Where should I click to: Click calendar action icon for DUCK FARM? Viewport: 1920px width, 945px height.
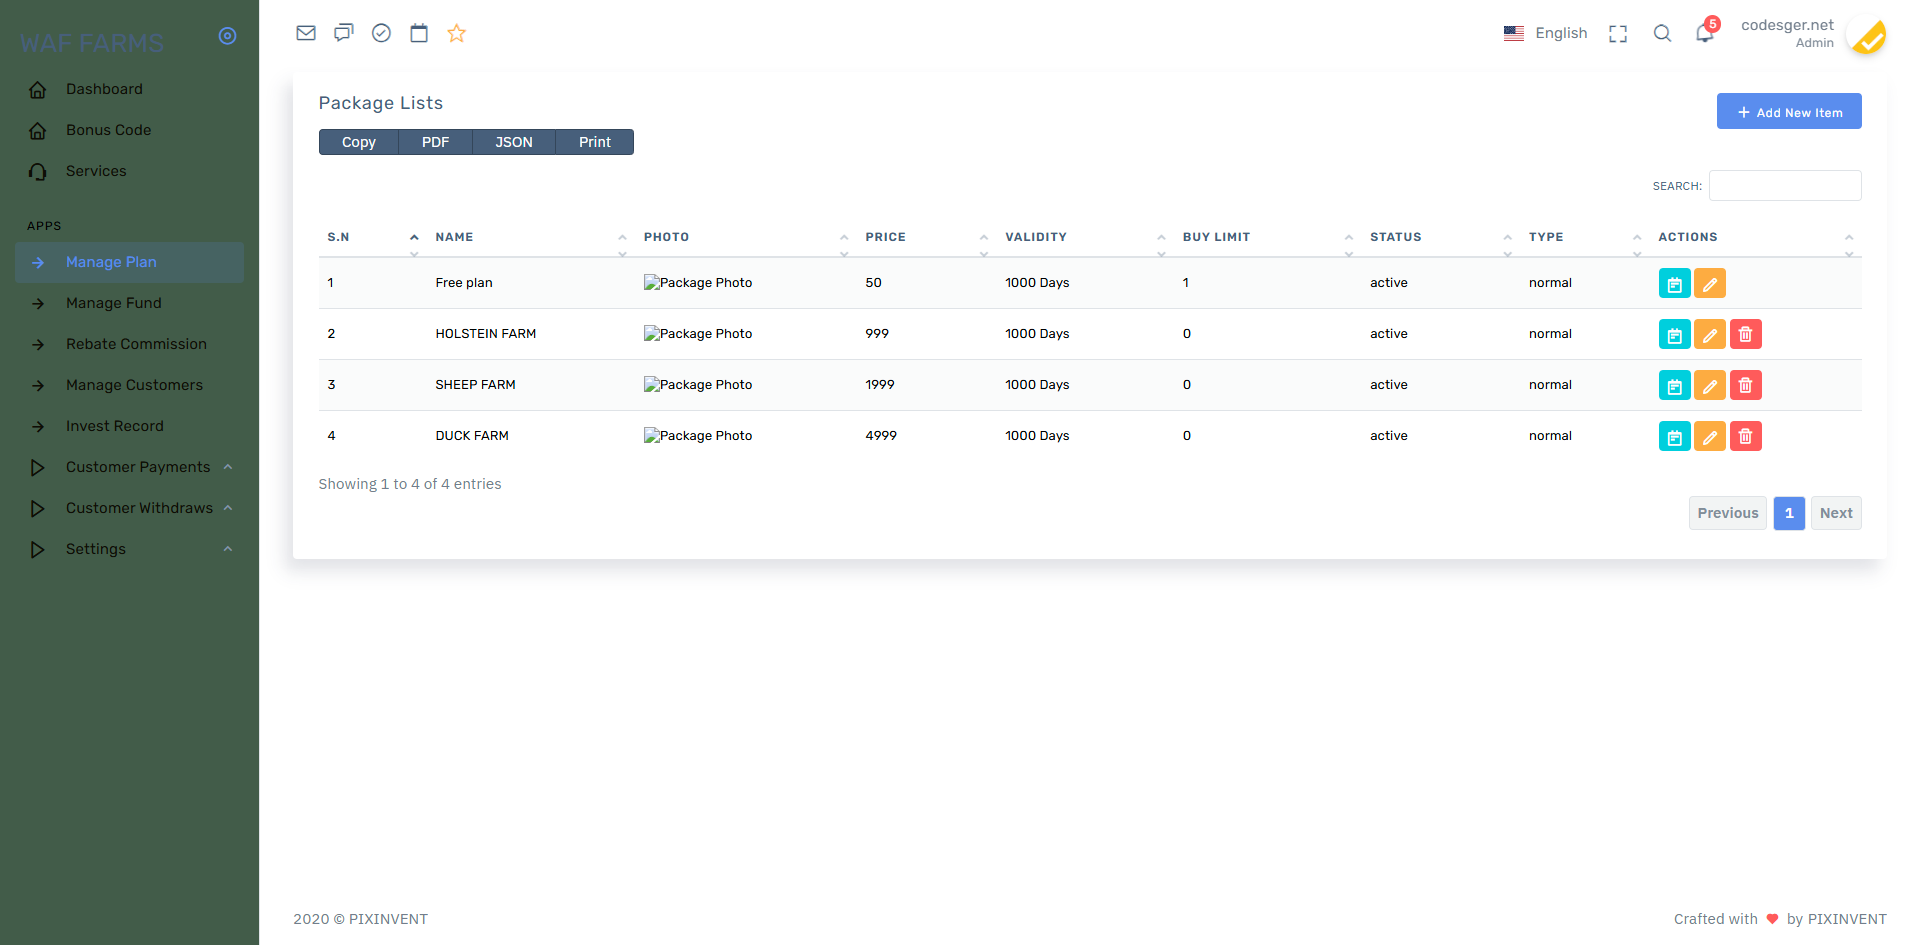coord(1675,437)
